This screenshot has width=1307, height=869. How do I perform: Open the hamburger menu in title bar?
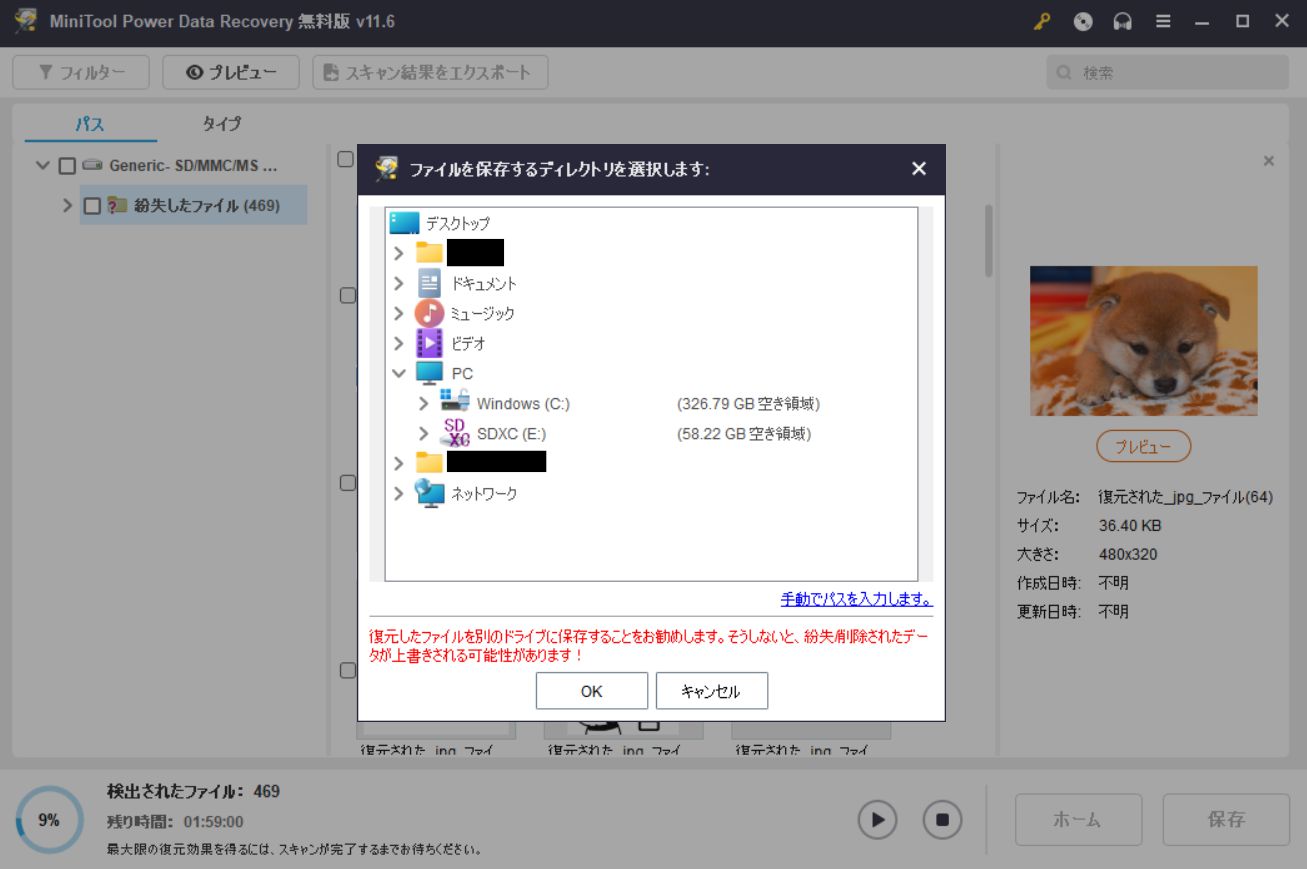(1163, 21)
